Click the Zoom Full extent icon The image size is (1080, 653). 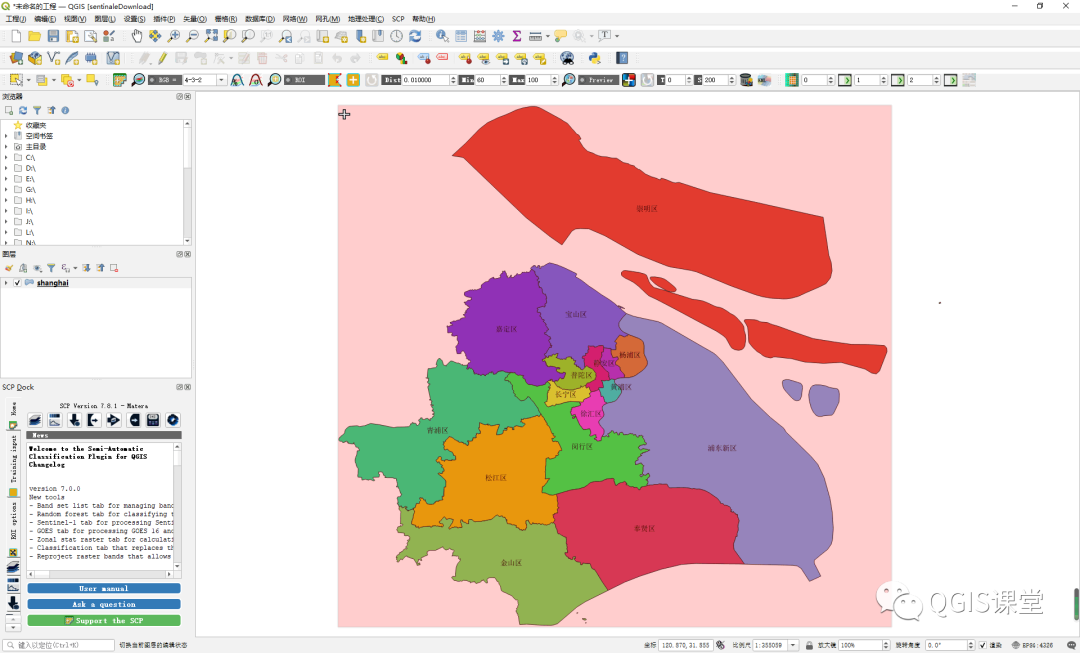click(x=211, y=36)
